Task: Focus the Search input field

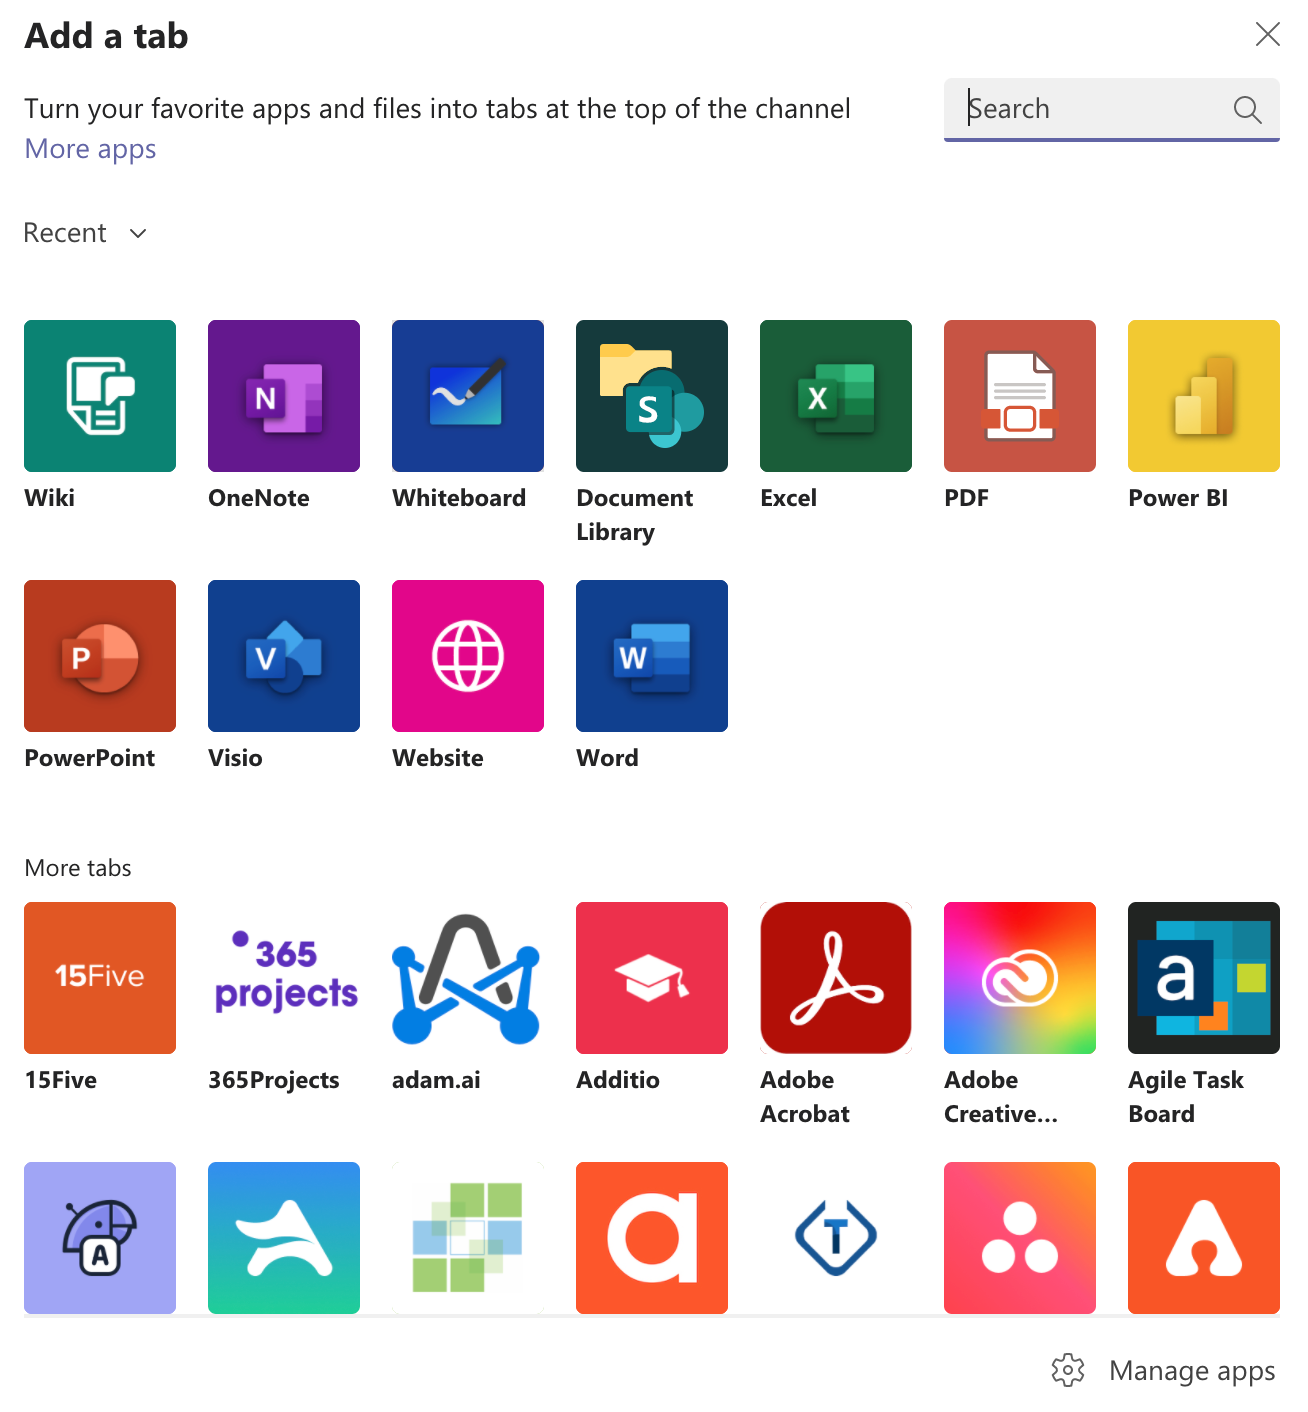Action: click(x=1112, y=109)
